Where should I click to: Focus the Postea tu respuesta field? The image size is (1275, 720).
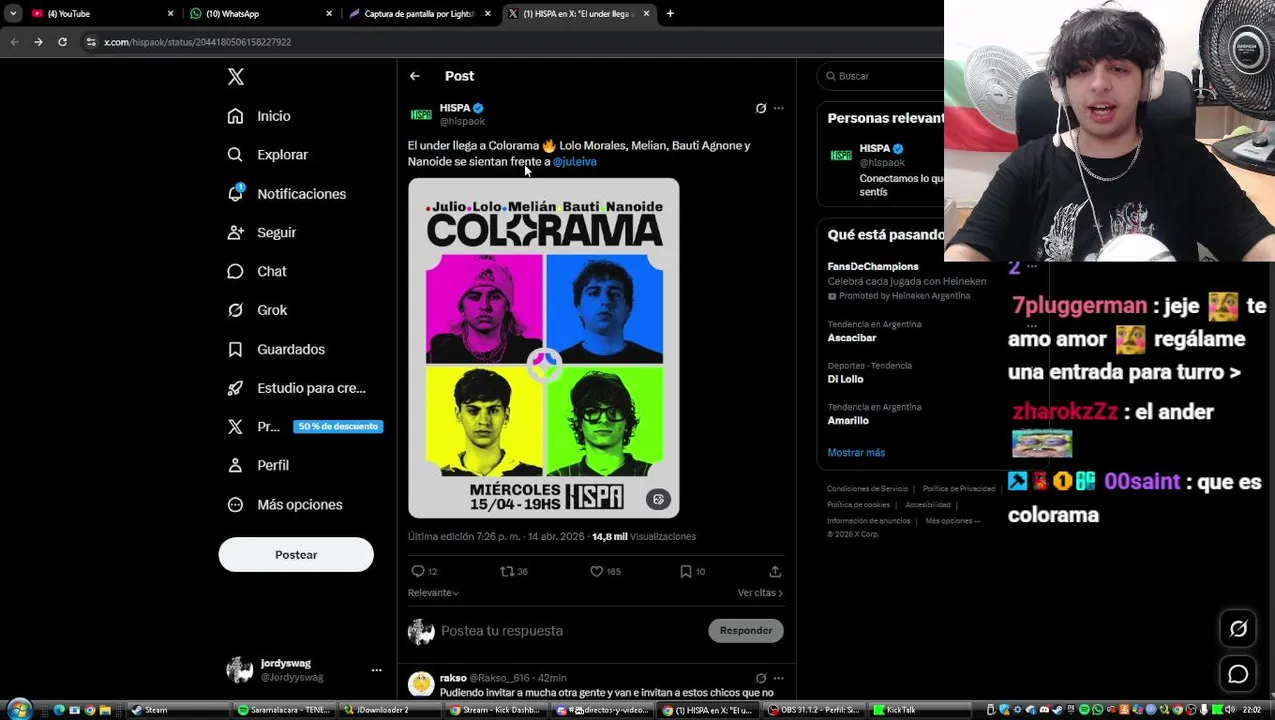click(570, 631)
